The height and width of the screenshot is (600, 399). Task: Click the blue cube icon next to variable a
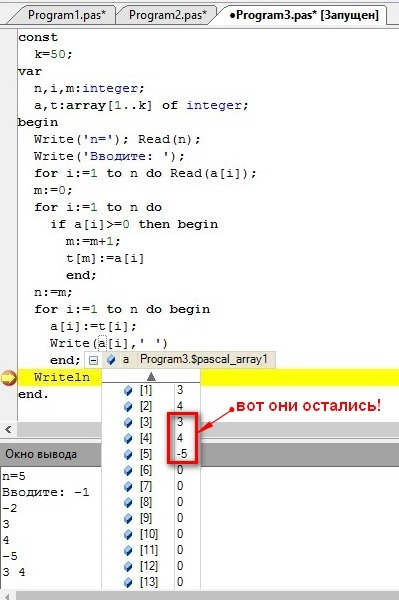point(111,360)
